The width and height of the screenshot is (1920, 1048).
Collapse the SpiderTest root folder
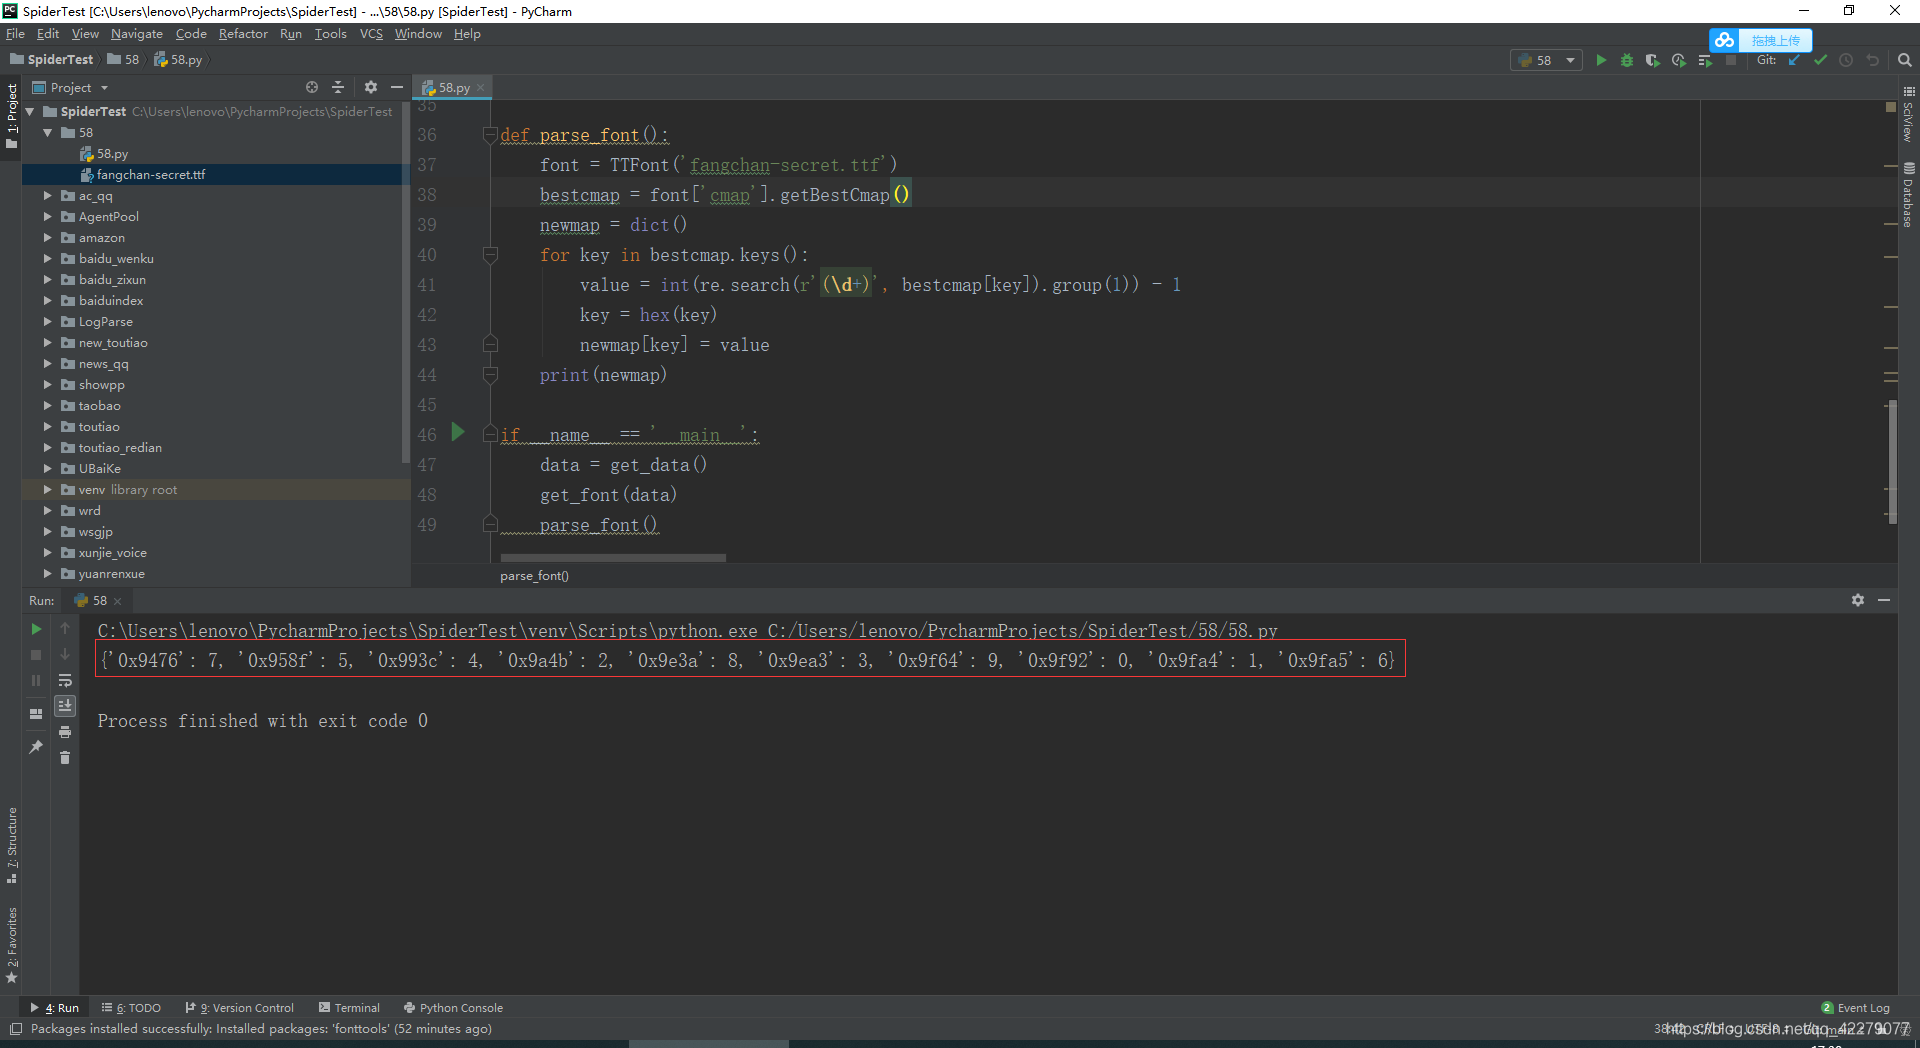30,111
